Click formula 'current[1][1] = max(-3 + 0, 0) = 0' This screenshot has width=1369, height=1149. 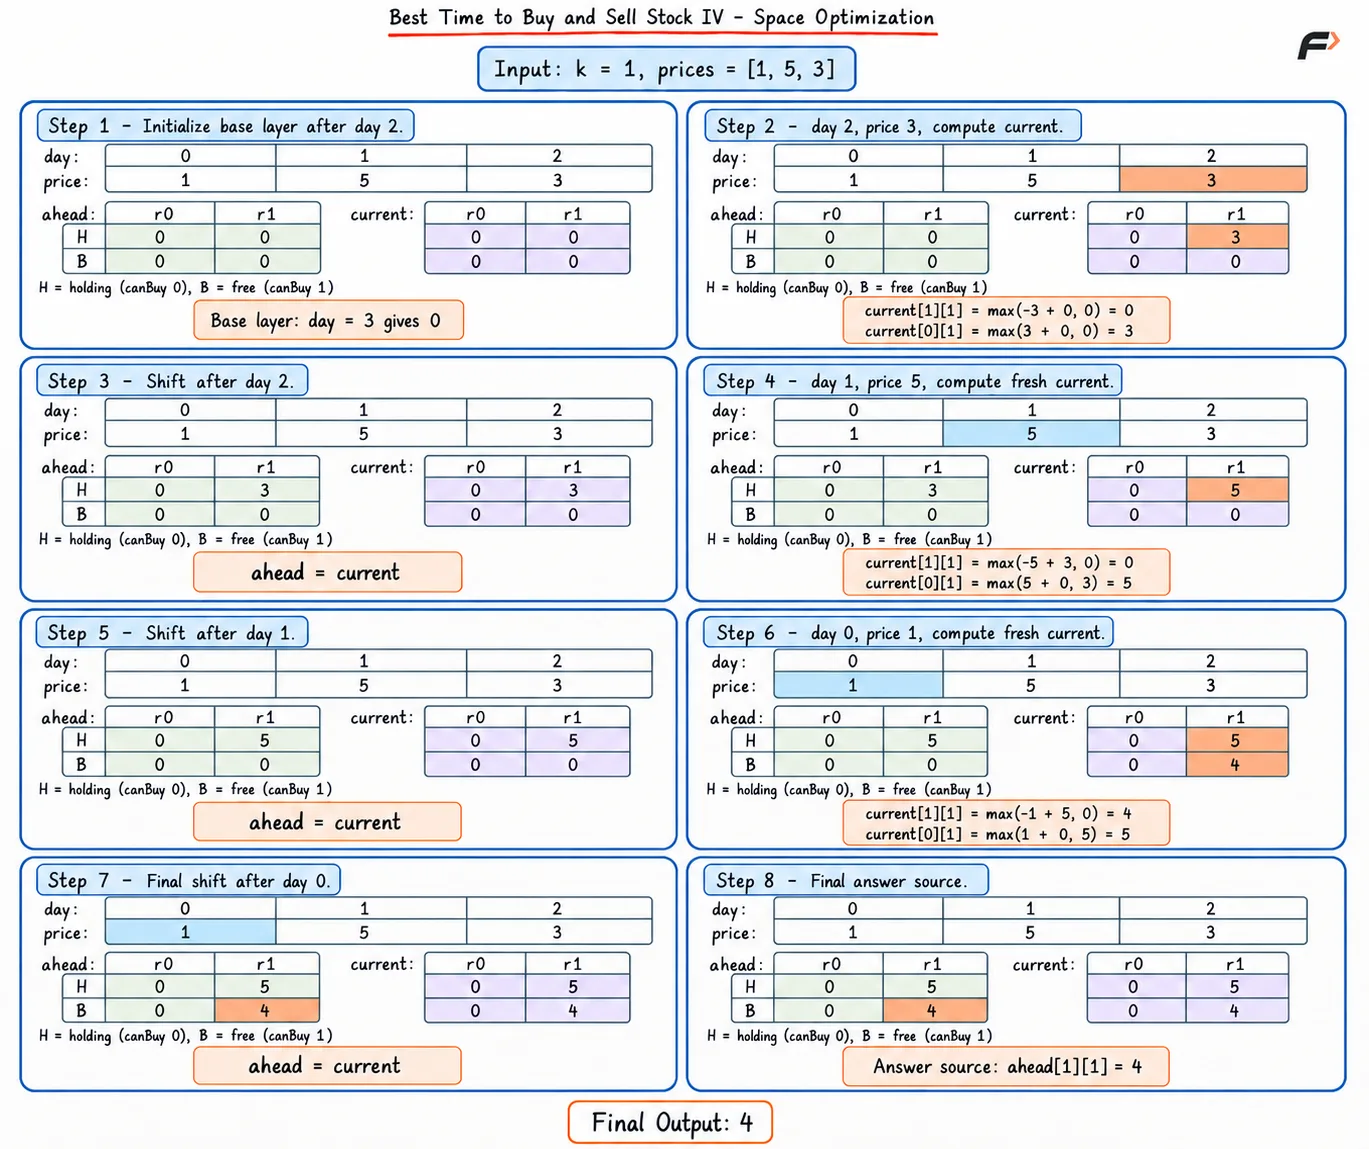tap(999, 310)
